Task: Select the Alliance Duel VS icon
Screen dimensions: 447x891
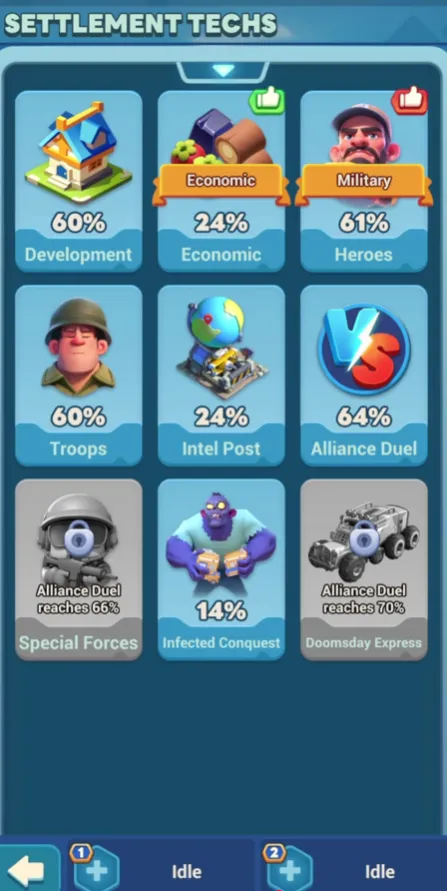Action: (364, 349)
